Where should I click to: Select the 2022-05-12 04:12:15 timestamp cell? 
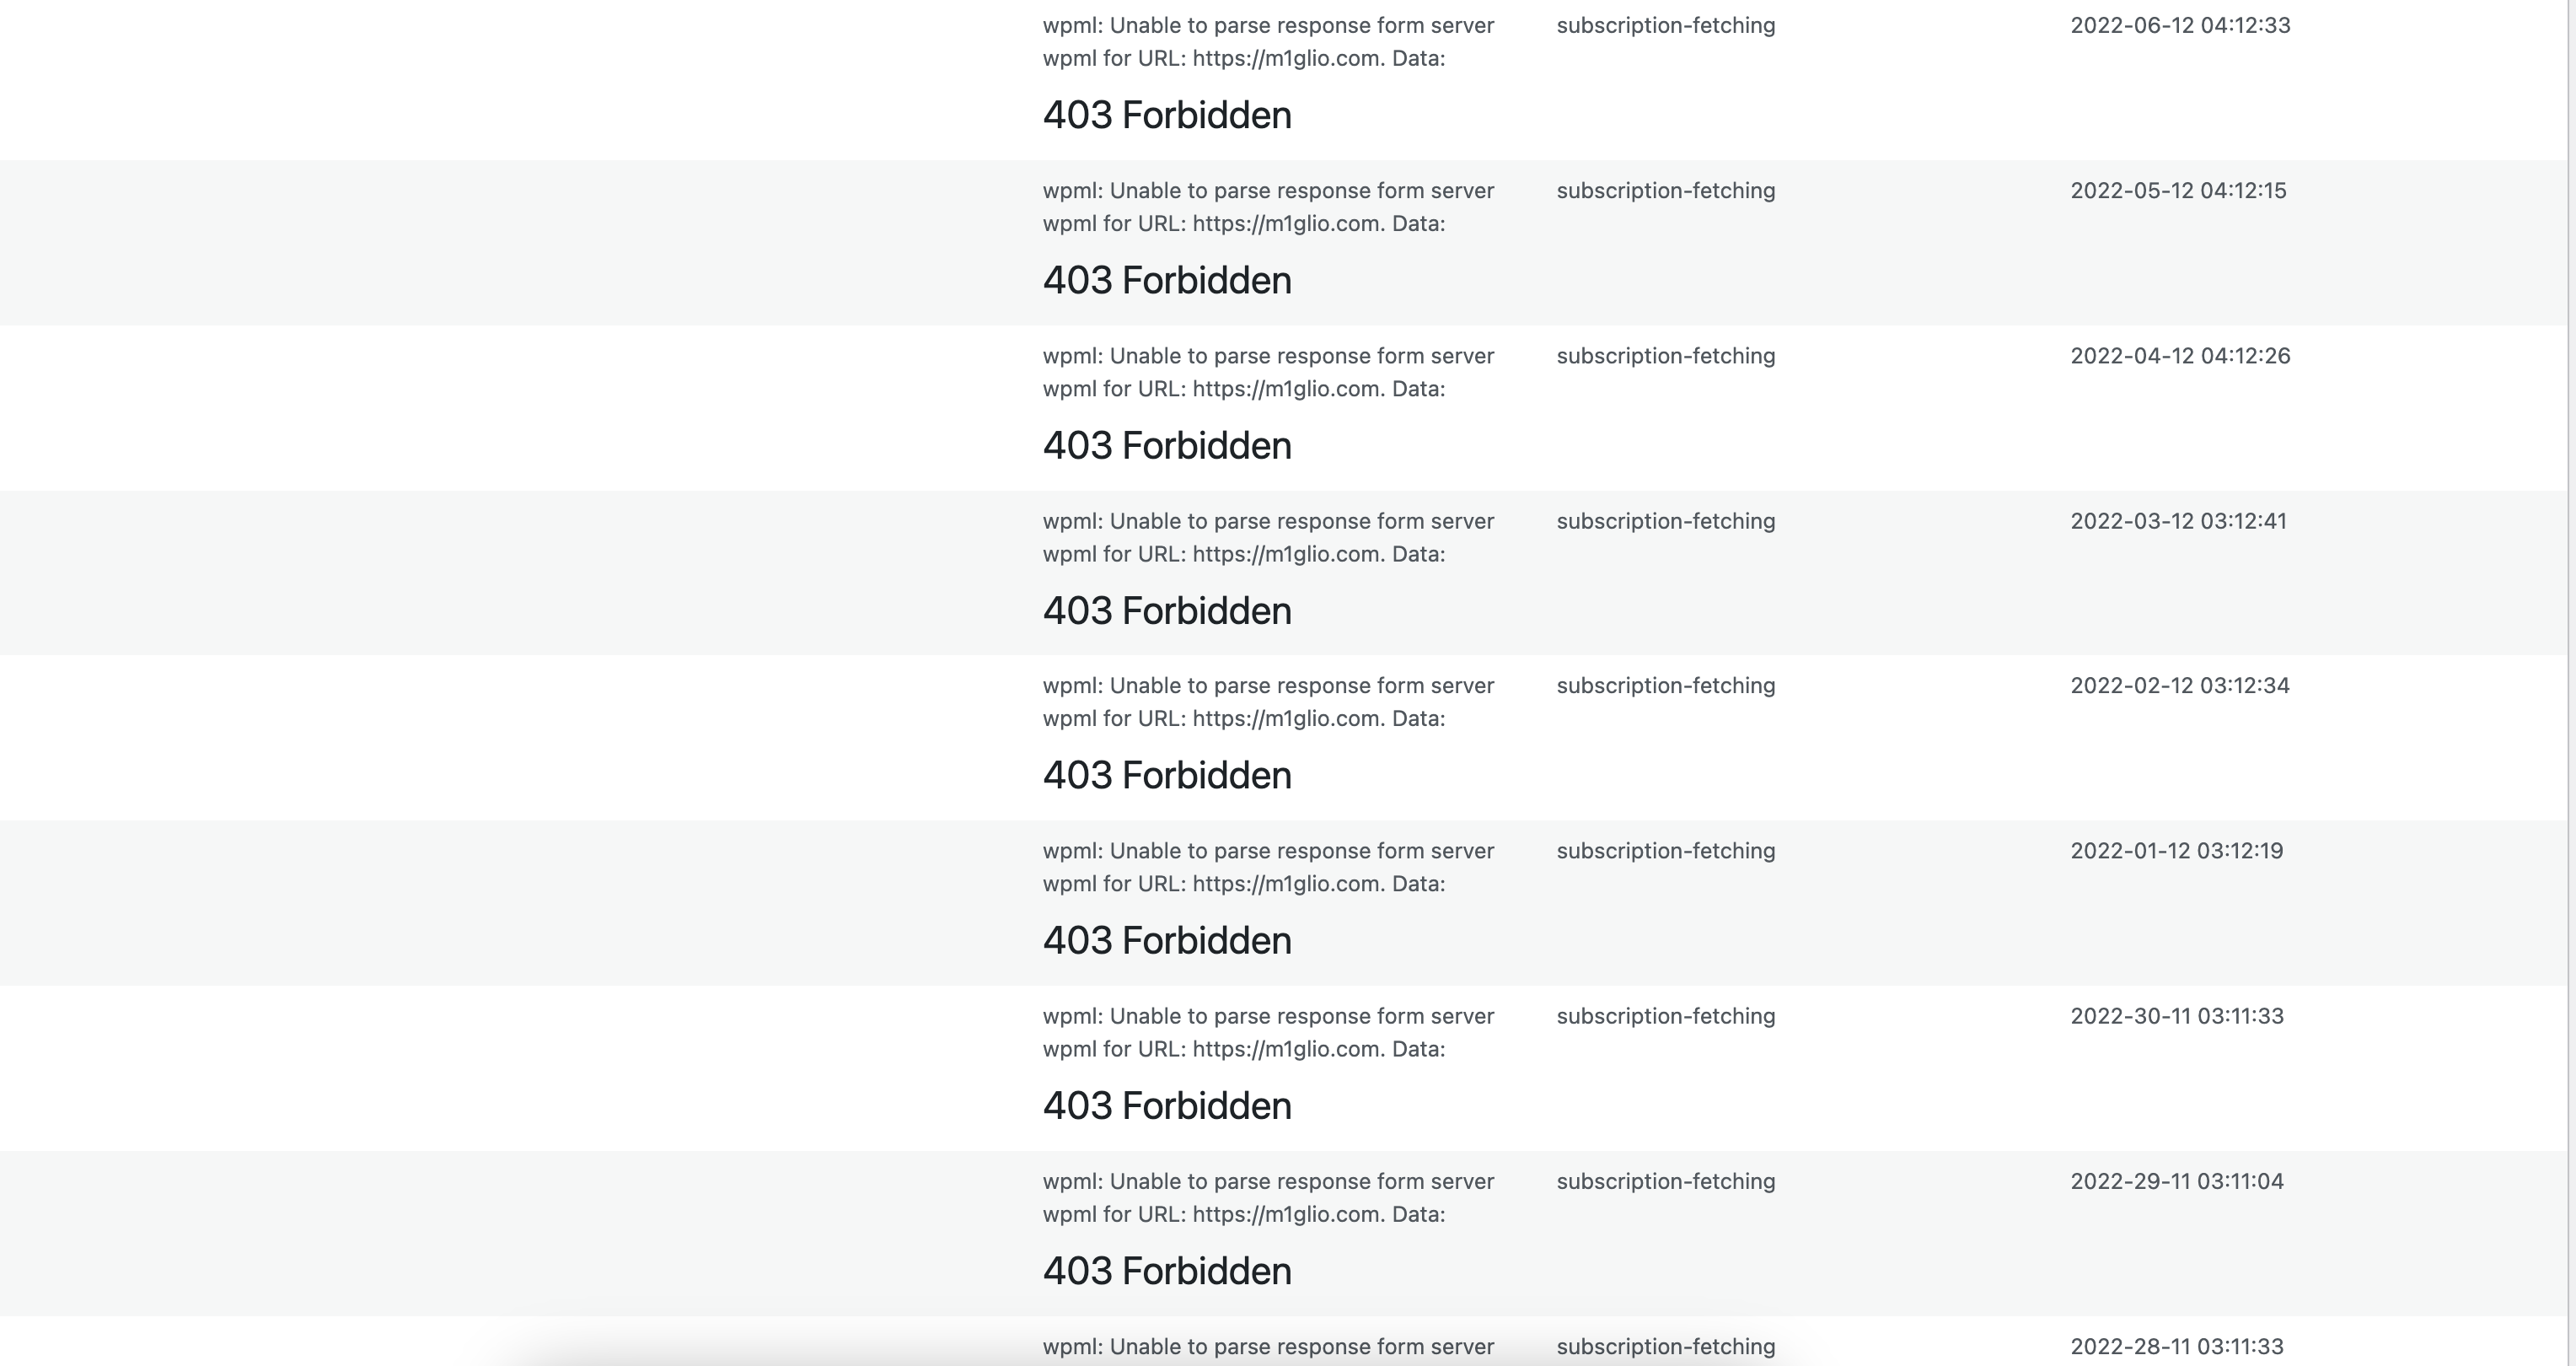(2178, 190)
